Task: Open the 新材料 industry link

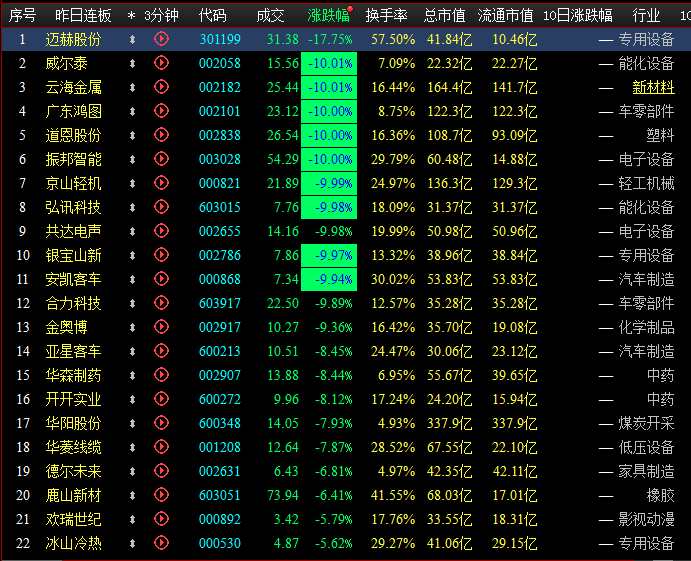Action: [x=653, y=87]
